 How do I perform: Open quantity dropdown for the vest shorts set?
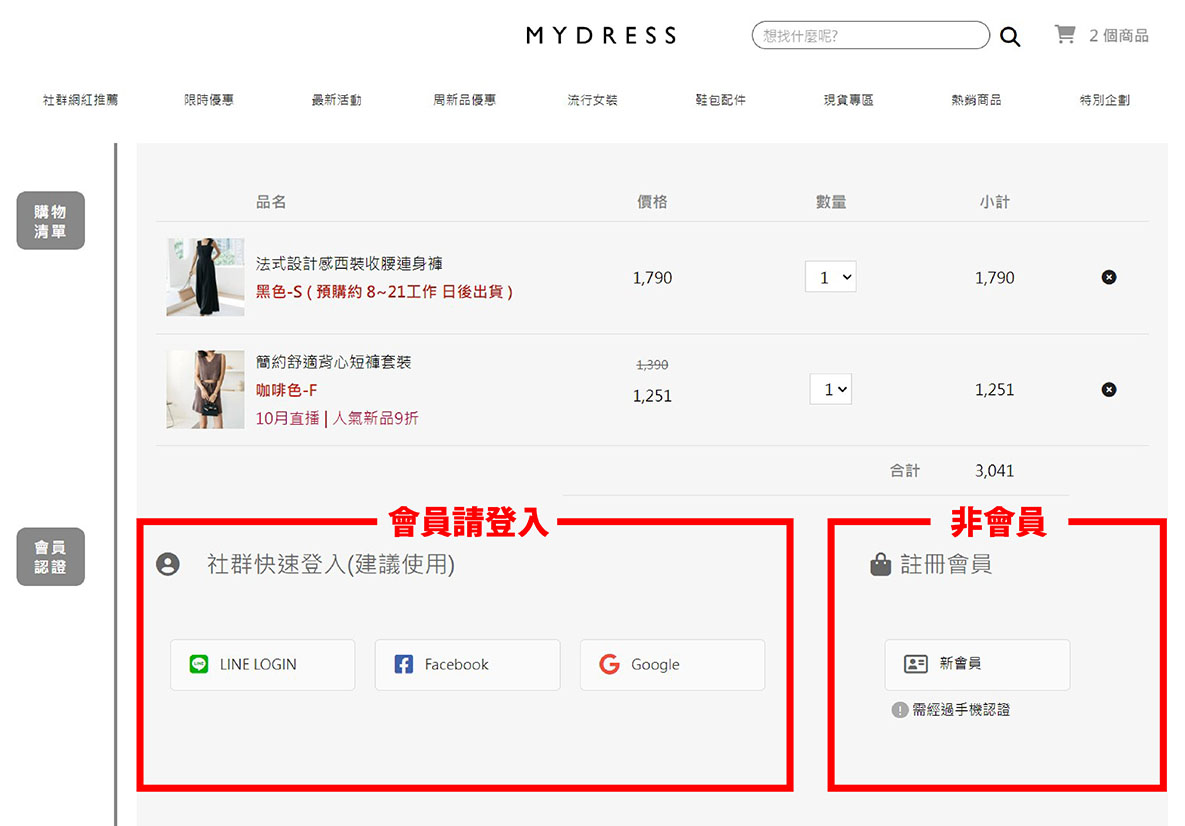pyautogui.click(x=831, y=389)
